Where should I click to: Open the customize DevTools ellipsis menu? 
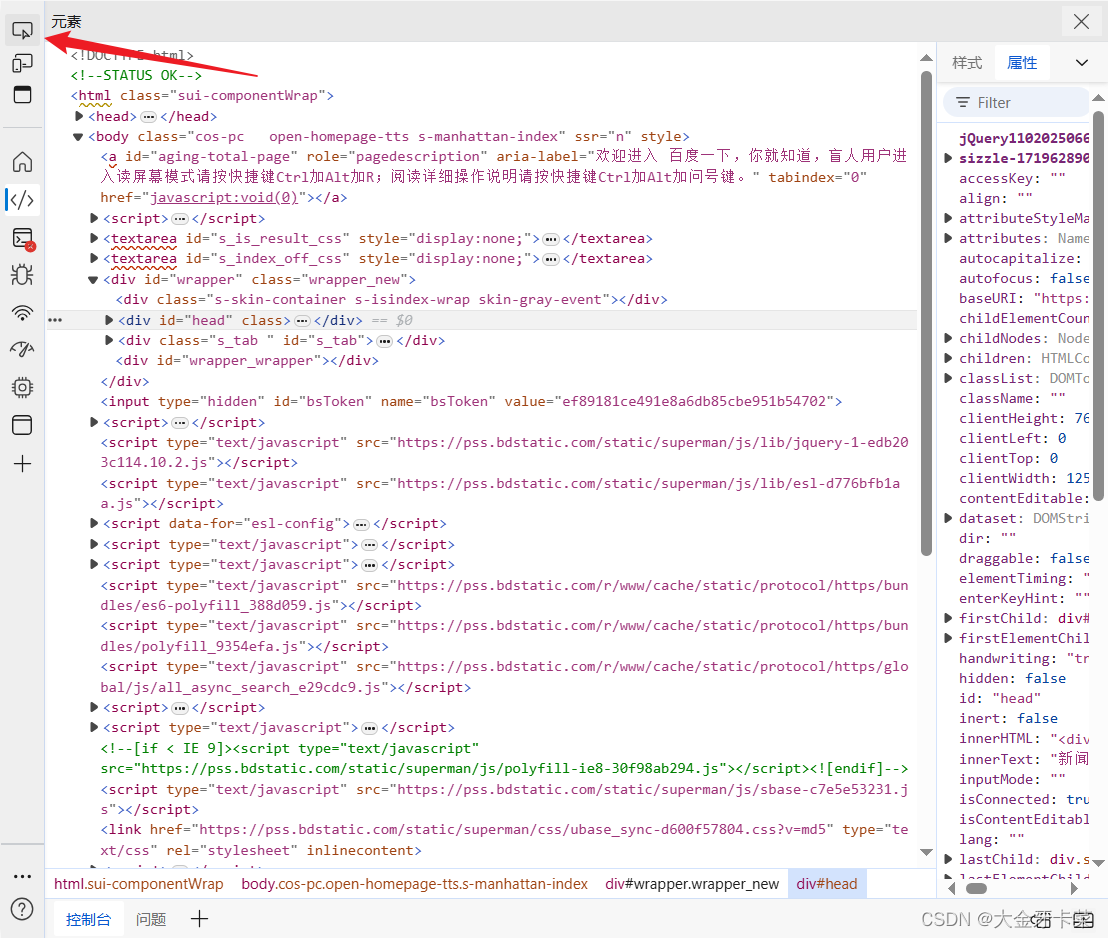coord(23,877)
